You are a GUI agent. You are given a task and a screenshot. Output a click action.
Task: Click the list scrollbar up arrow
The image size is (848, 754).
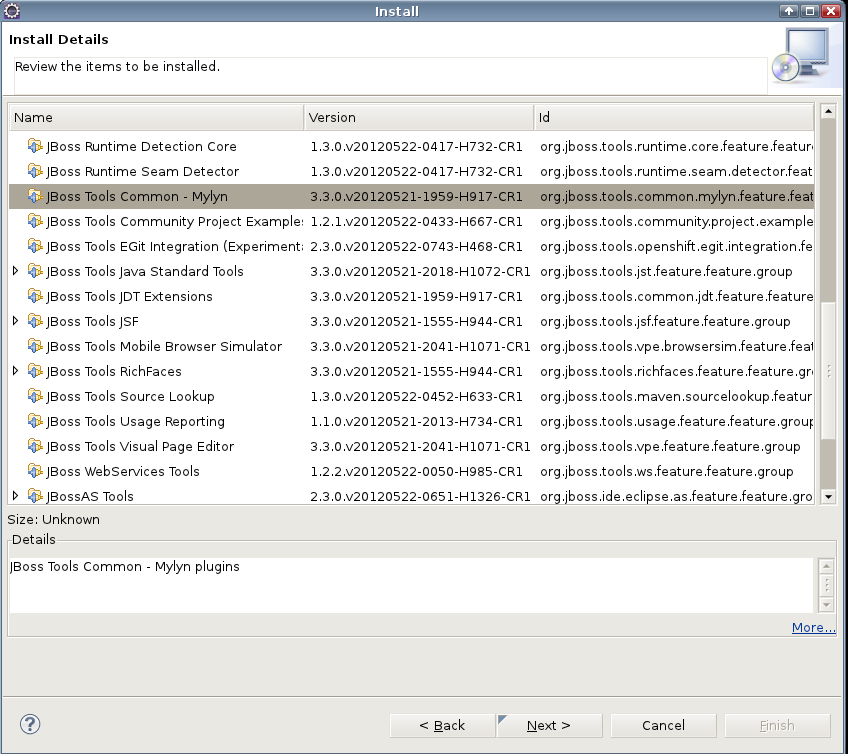click(x=828, y=111)
